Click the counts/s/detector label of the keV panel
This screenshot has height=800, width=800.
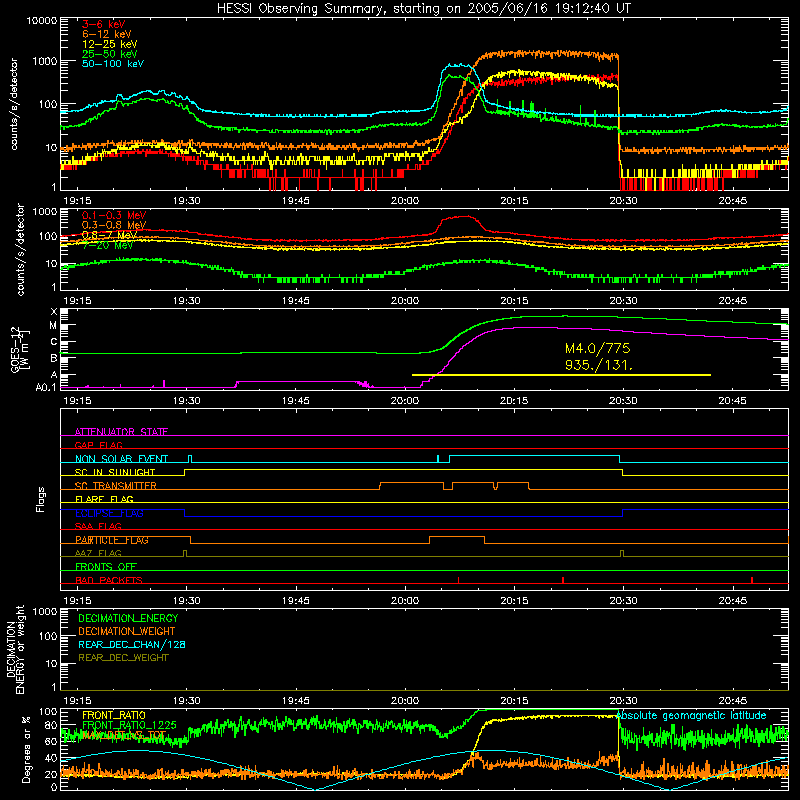click(x=14, y=104)
